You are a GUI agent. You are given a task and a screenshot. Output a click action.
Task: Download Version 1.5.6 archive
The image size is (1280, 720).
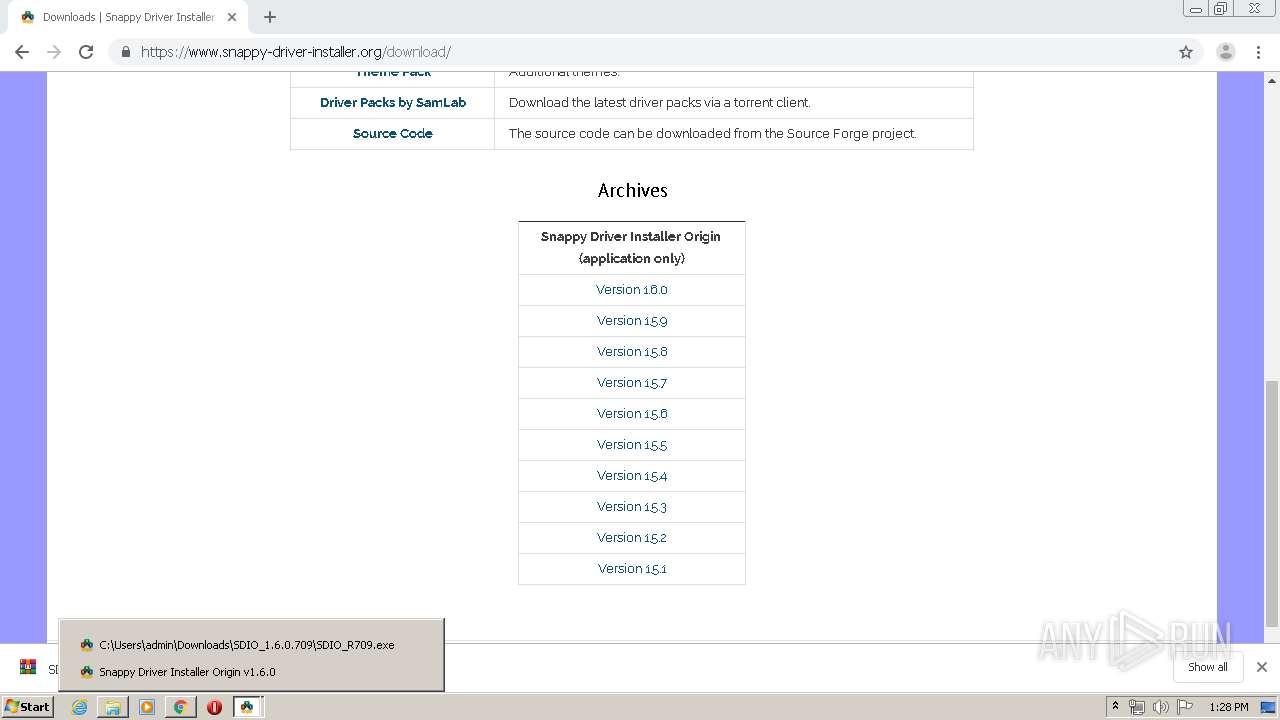click(x=632, y=413)
